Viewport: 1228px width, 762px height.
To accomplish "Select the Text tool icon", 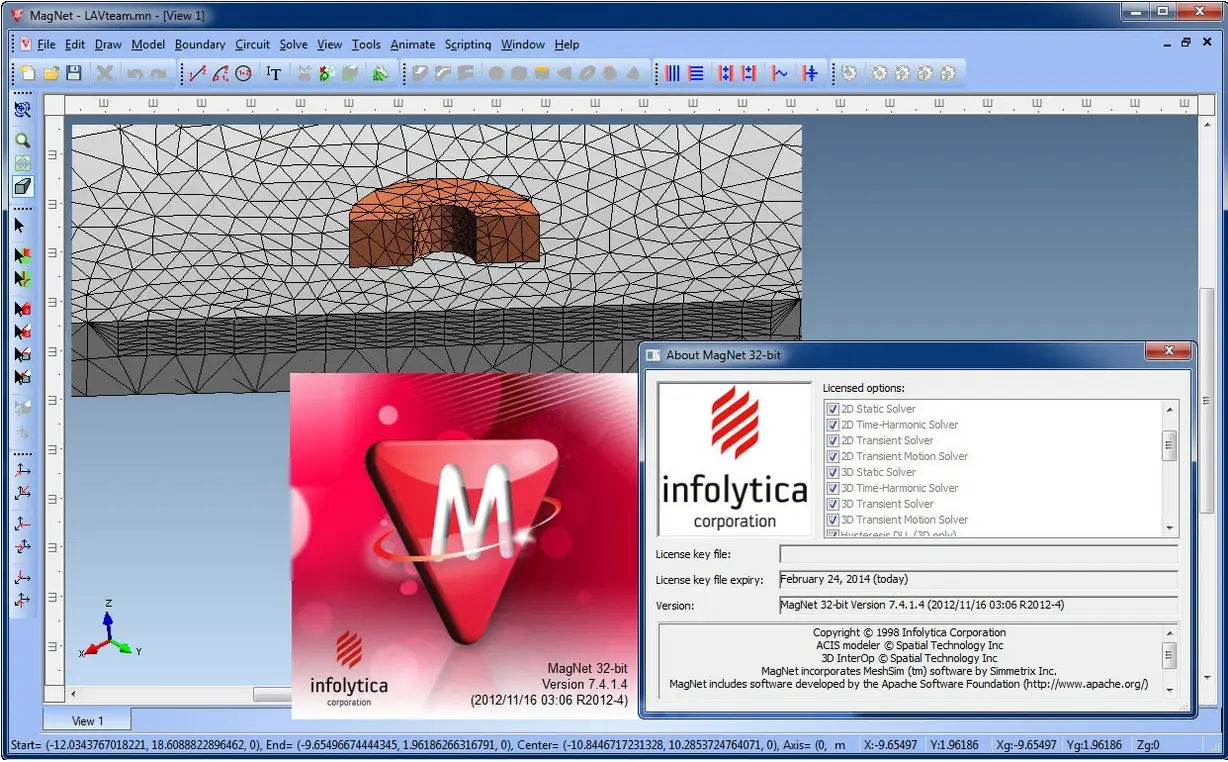I will coord(274,73).
